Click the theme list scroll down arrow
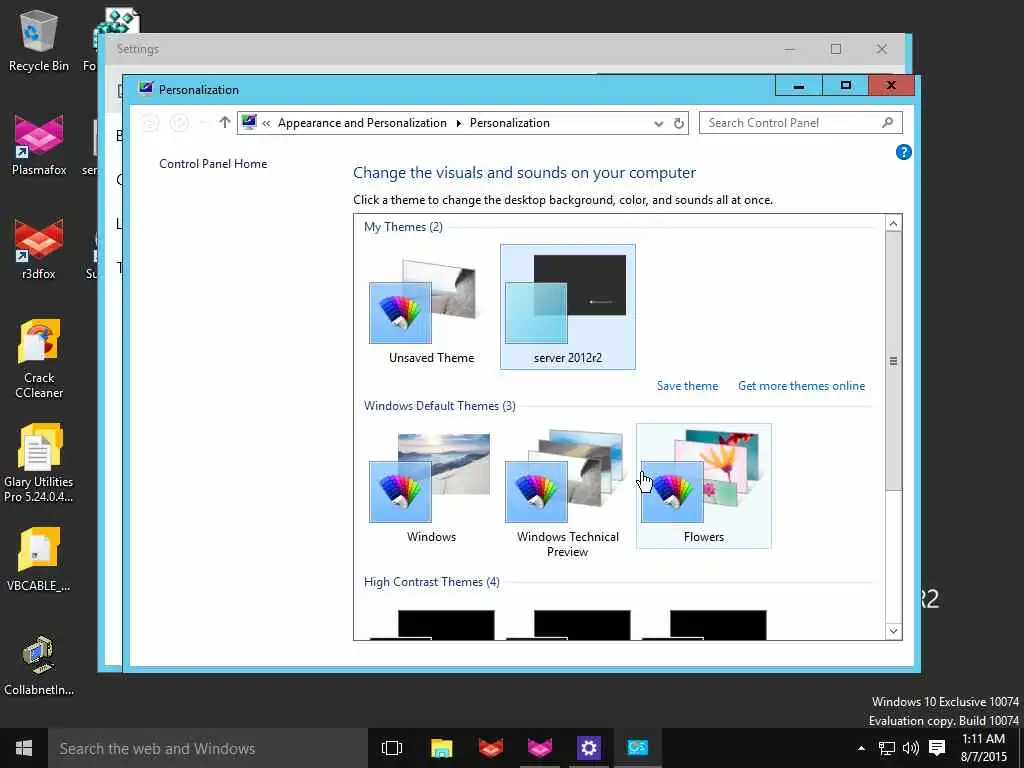 tap(893, 631)
